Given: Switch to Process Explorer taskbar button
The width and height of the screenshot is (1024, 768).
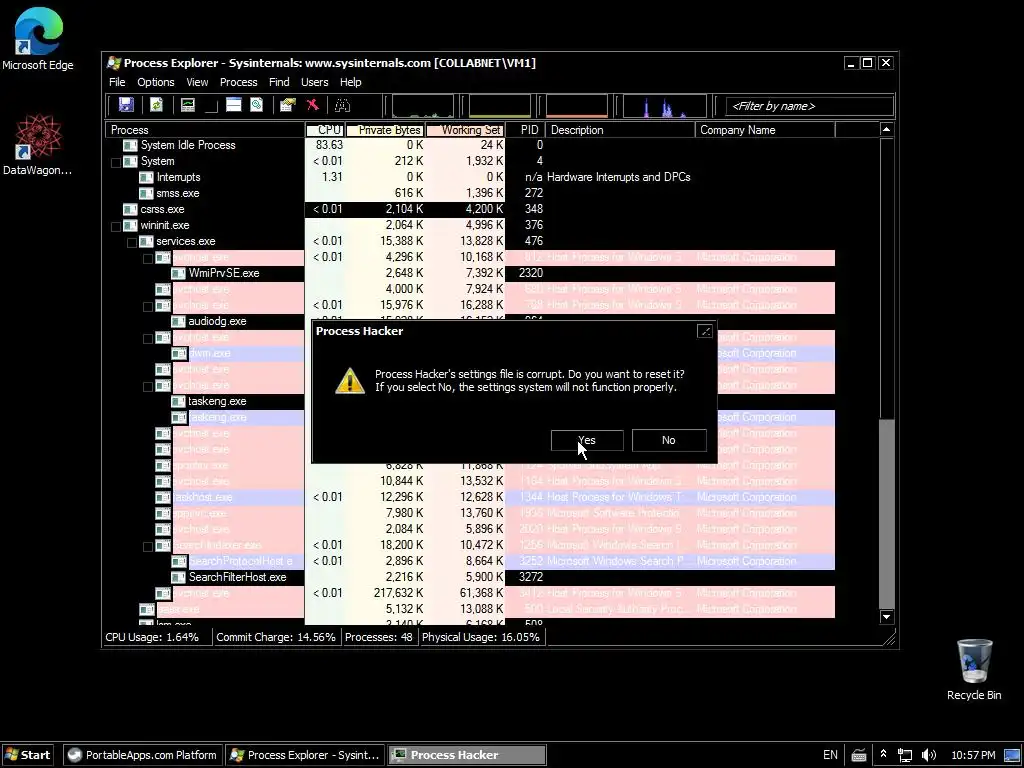Looking at the screenshot, I should tap(305, 755).
